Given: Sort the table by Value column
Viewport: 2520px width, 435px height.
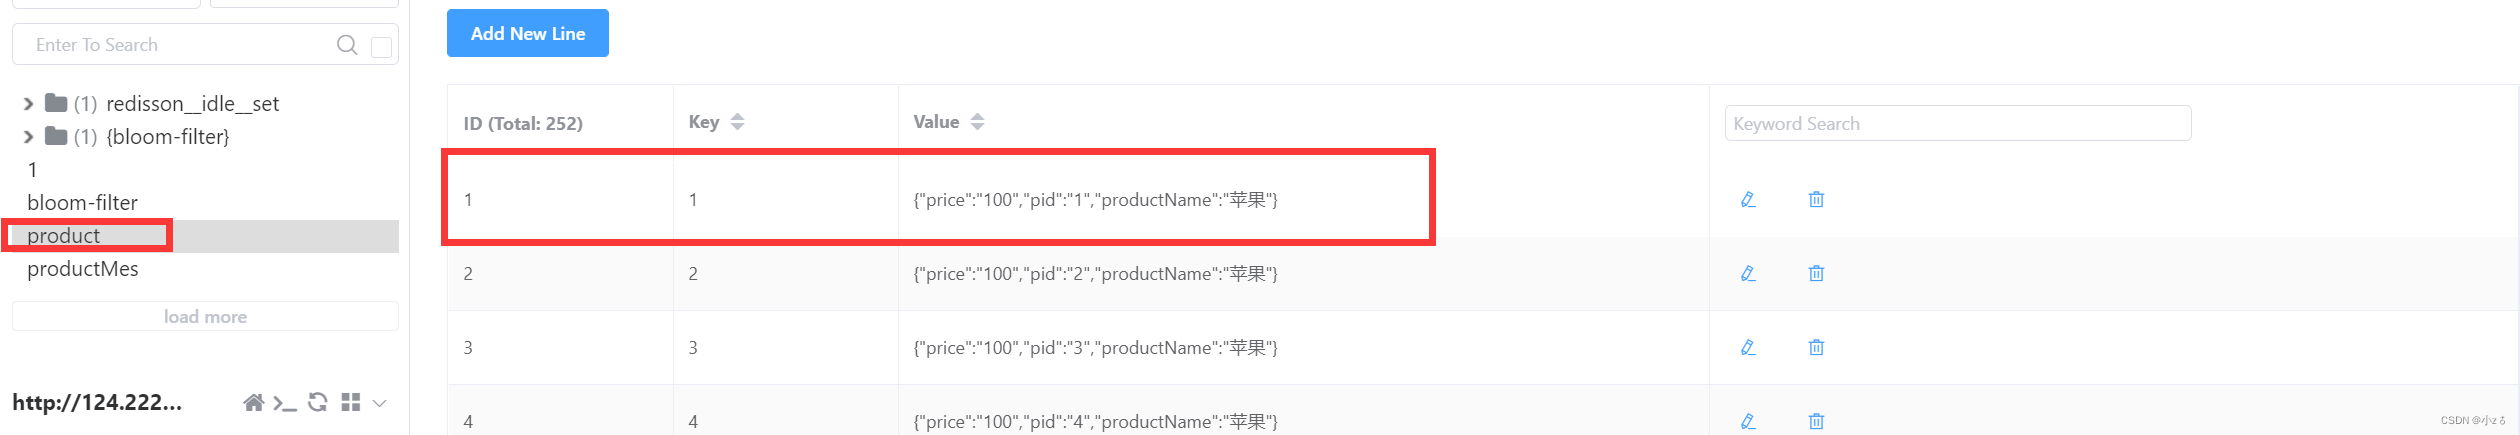Looking at the screenshot, I should (977, 122).
